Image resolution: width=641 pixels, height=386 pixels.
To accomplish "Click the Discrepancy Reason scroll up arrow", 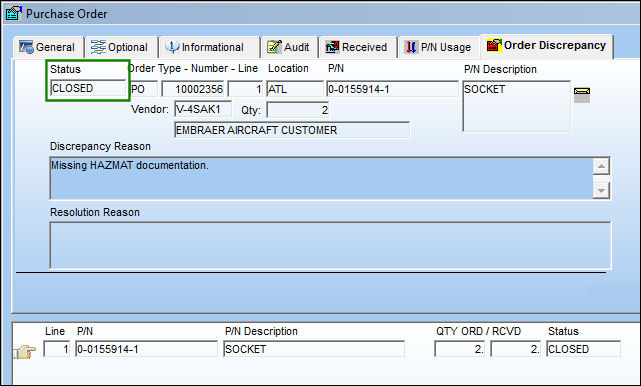I will point(601,166).
